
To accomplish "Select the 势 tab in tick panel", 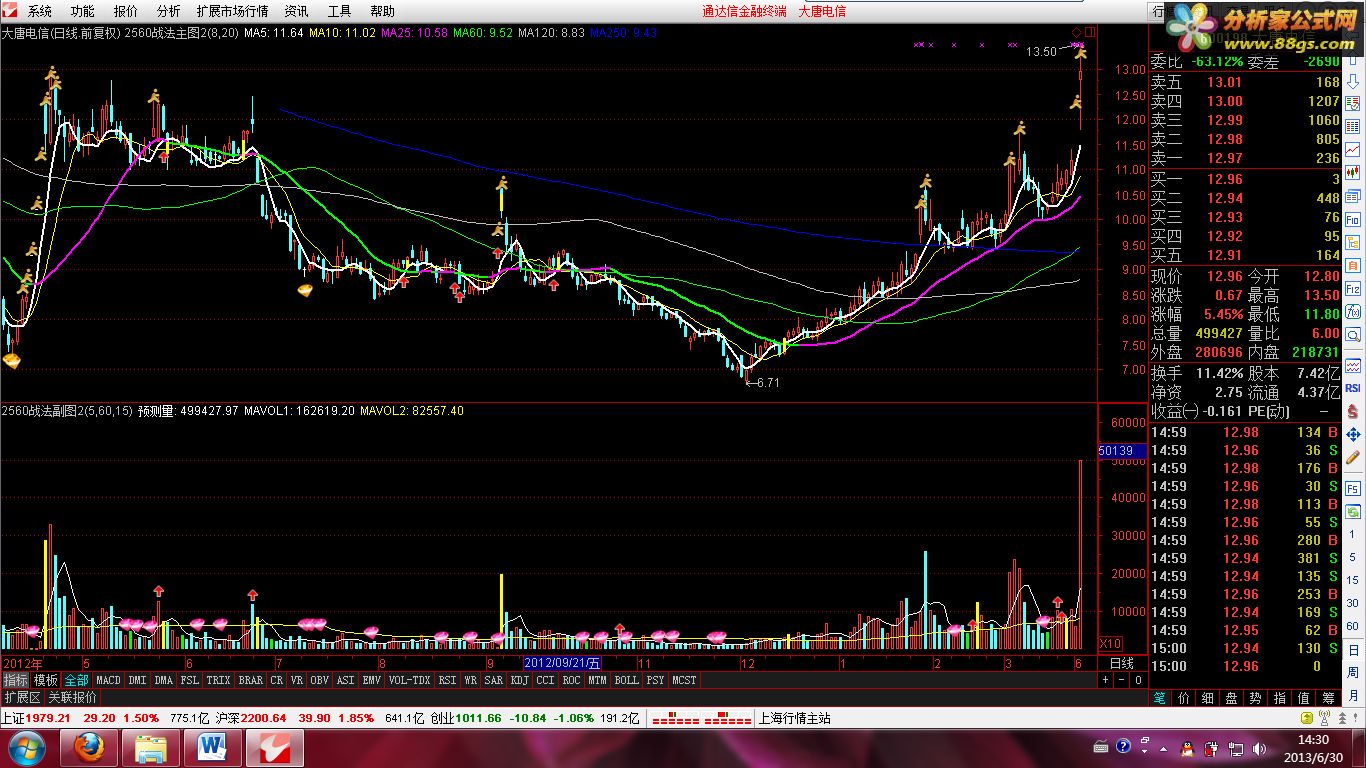I will [1255, 698].
